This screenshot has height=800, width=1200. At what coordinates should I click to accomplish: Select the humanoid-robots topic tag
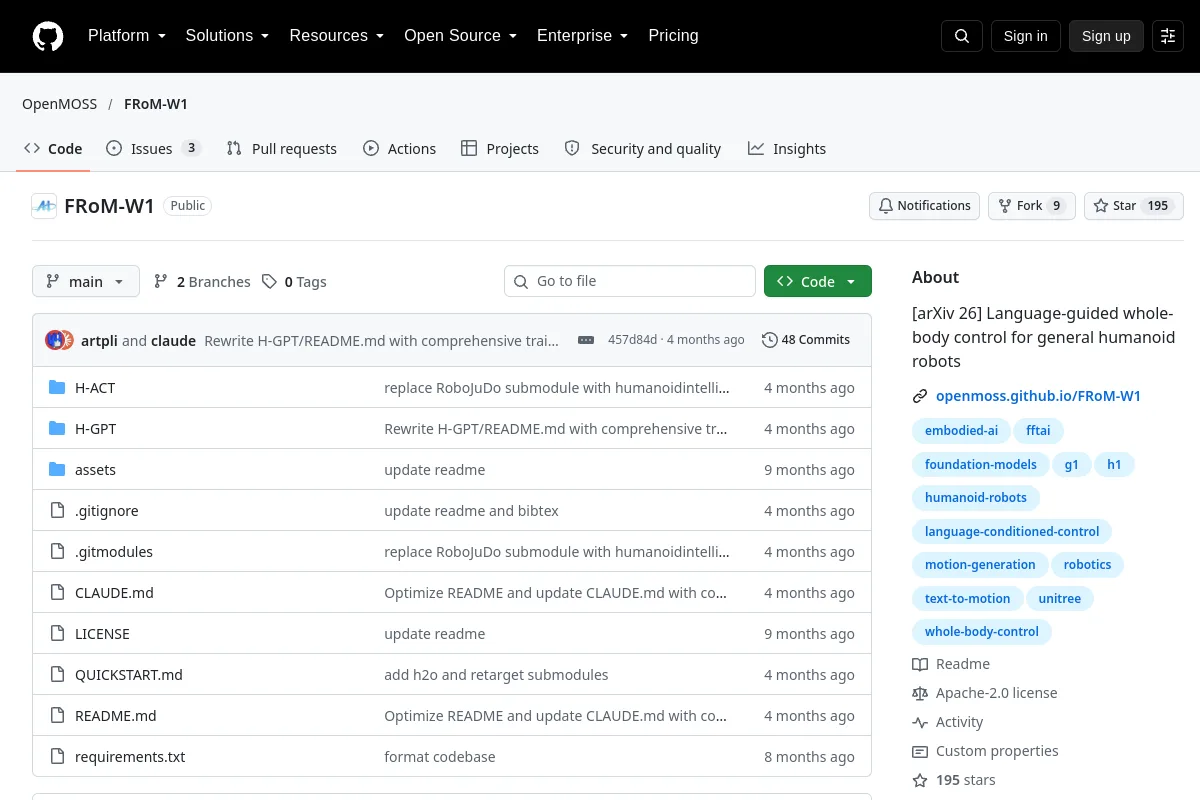coord(976,498)
